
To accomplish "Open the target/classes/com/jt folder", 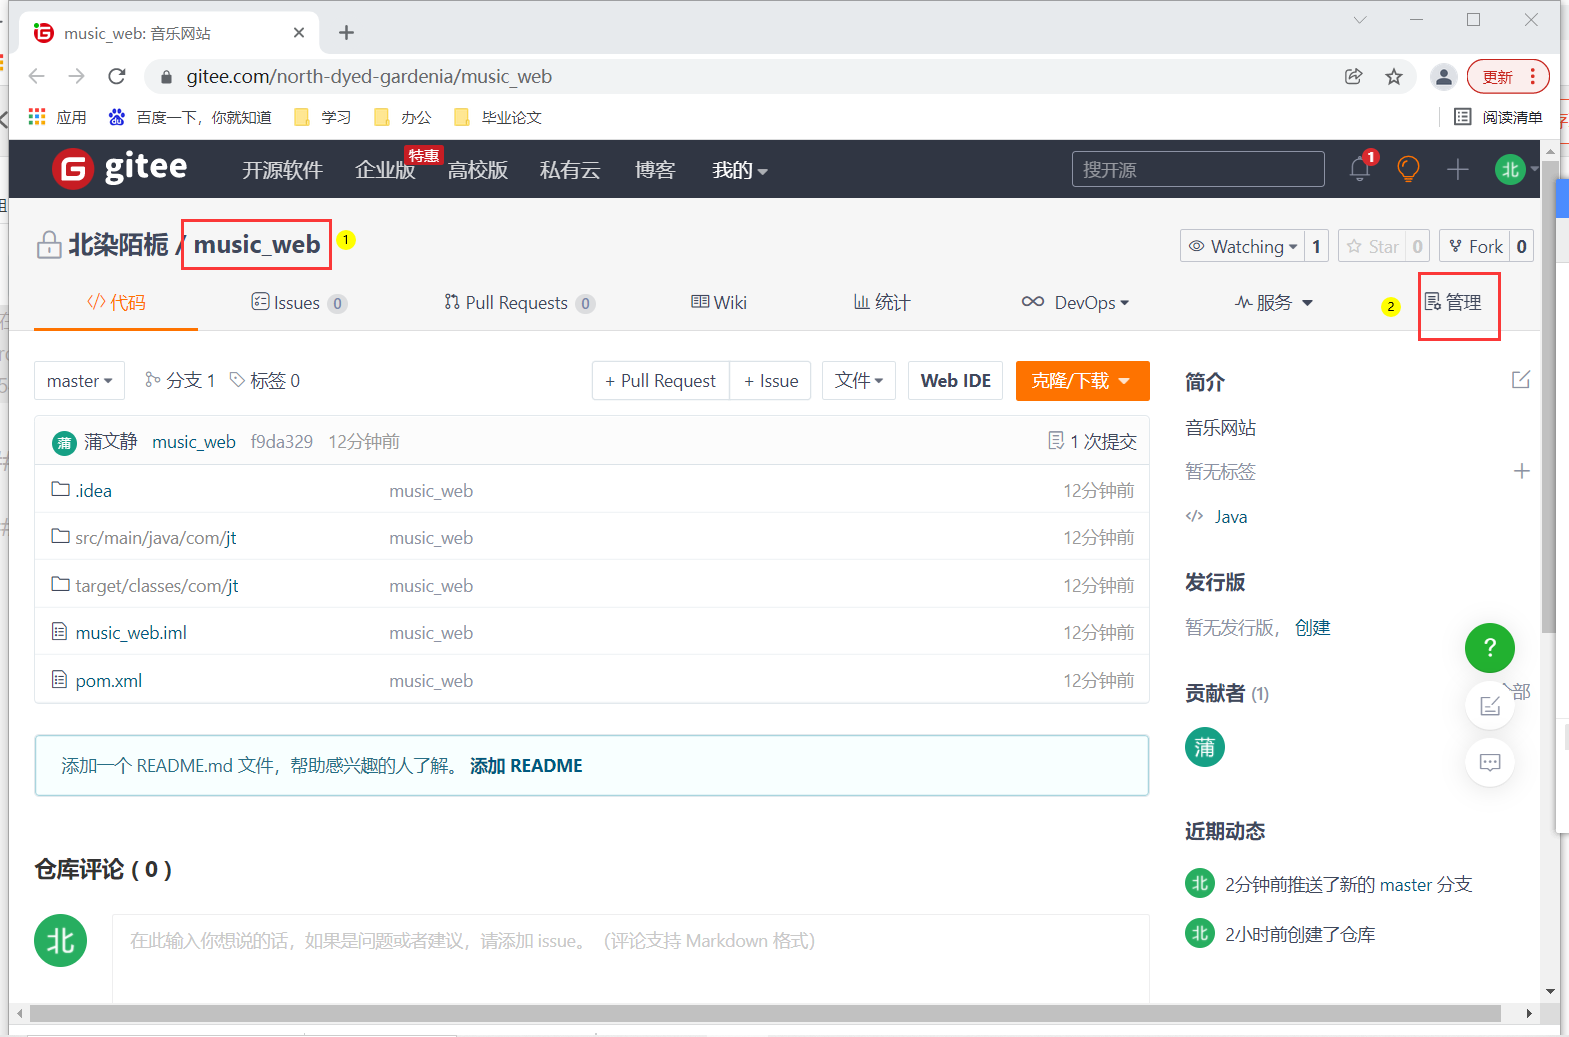I will (x=156, y=586).
